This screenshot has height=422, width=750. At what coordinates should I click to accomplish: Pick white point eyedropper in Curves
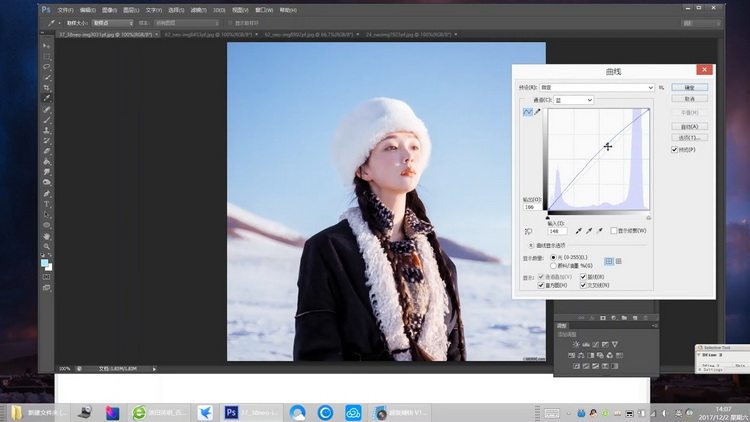click(600, 231)
